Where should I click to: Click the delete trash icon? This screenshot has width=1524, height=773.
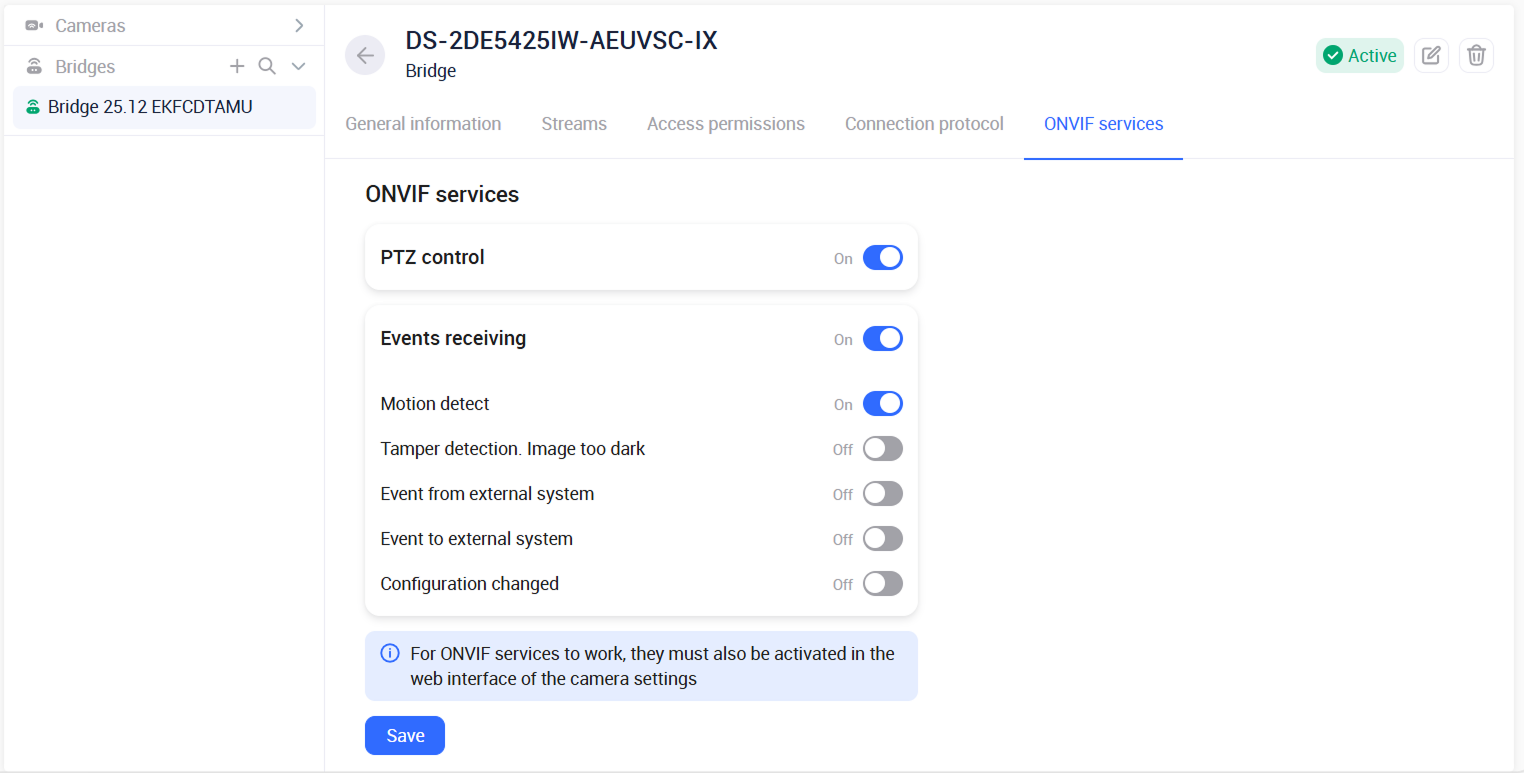pos(1476,56)
